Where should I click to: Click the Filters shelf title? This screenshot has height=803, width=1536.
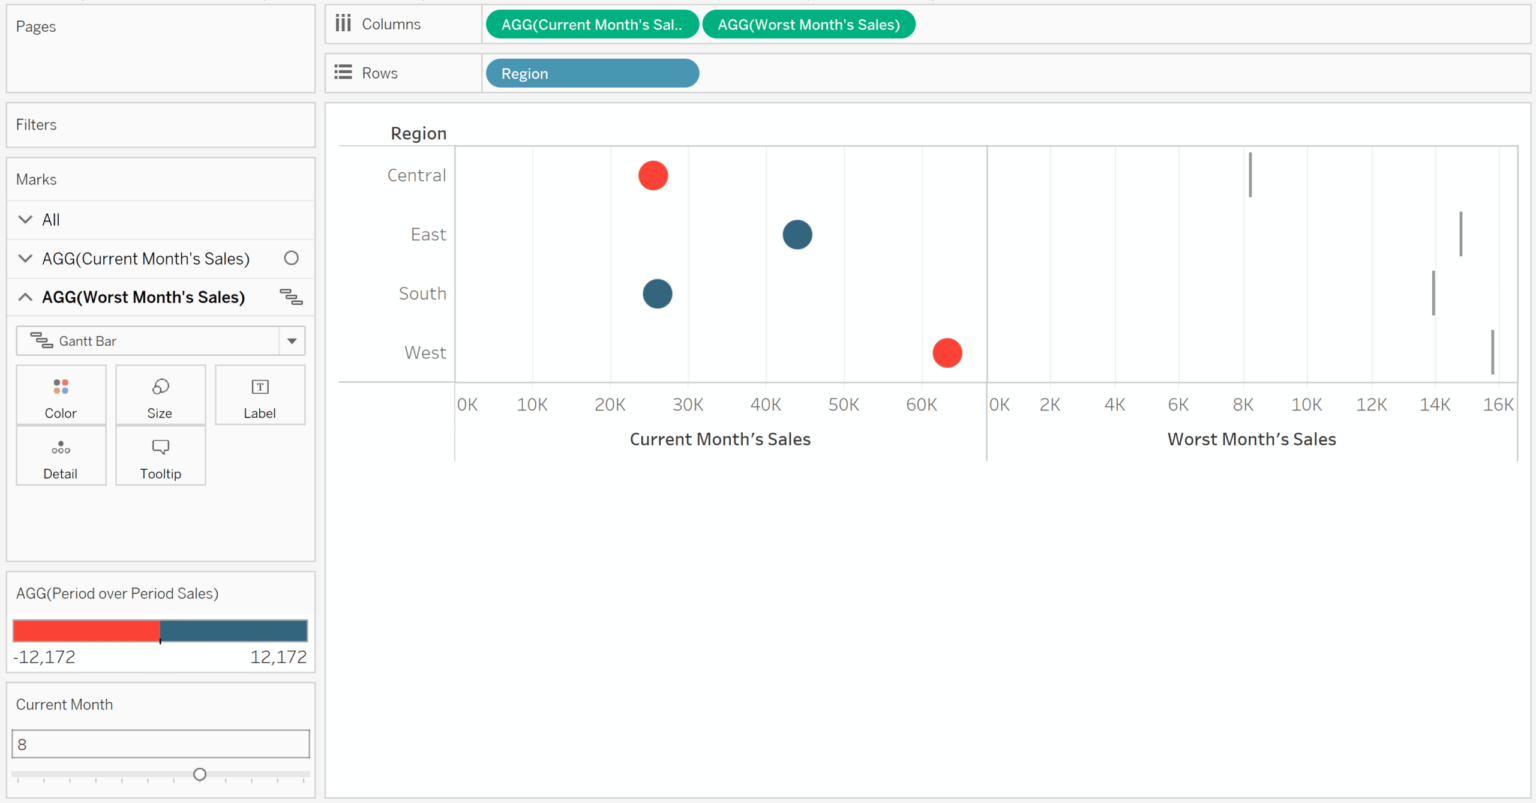click(x=37, y=124)
